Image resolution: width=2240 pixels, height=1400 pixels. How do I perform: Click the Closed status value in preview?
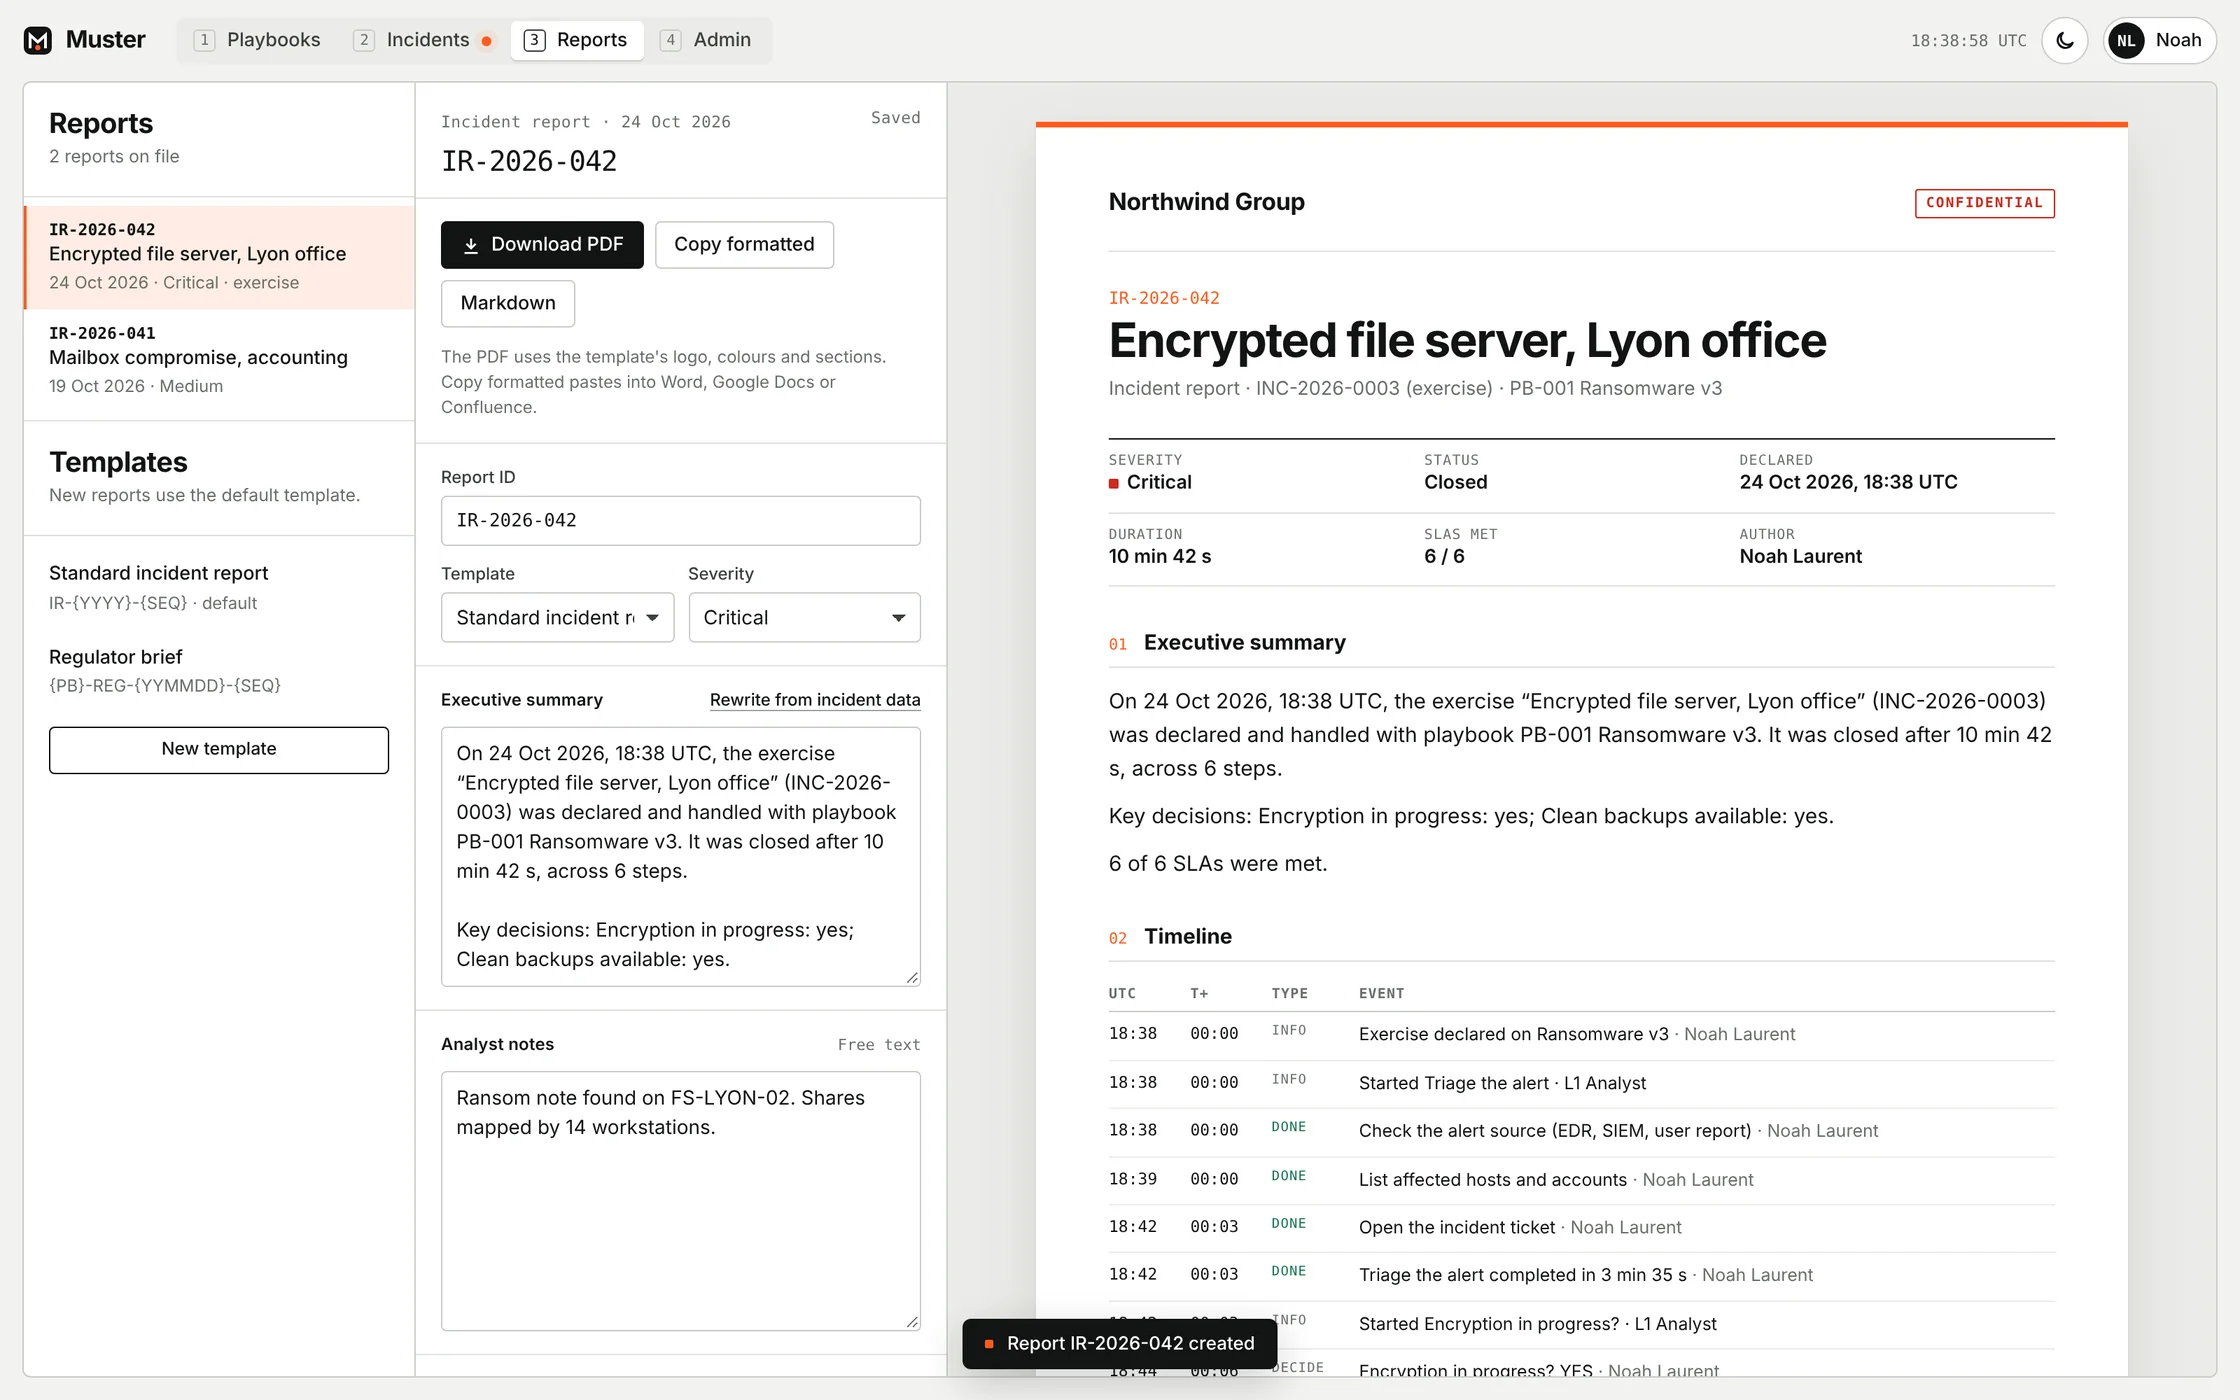tap(1455, 483)
